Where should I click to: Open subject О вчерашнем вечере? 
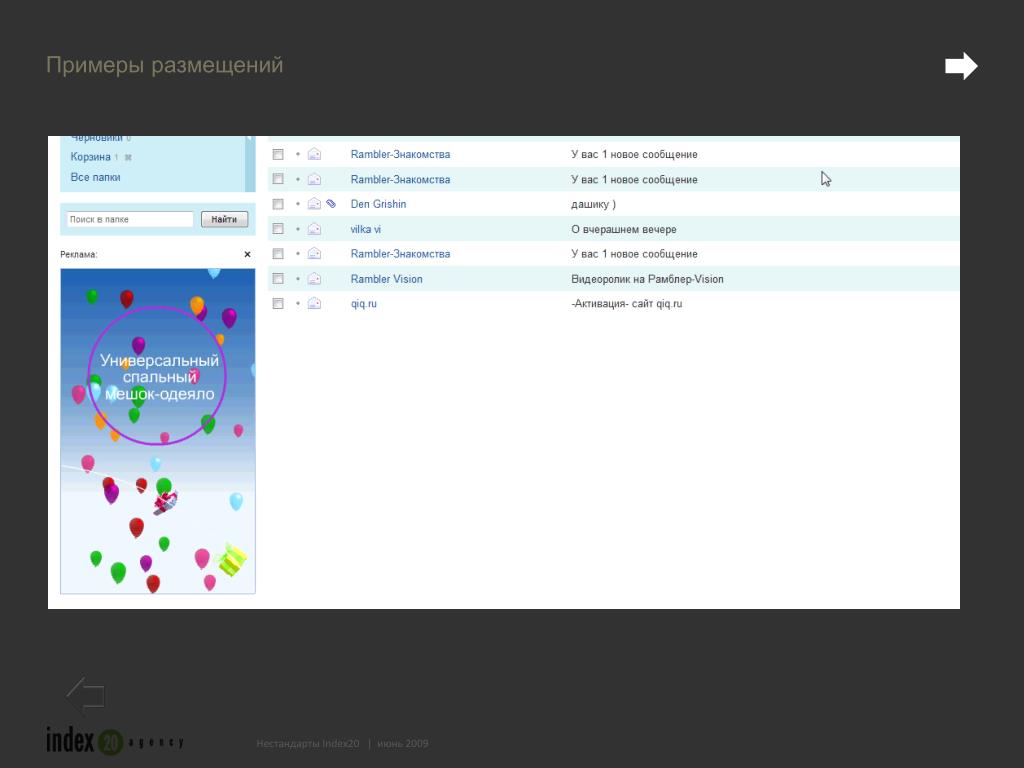click(624, 229)
